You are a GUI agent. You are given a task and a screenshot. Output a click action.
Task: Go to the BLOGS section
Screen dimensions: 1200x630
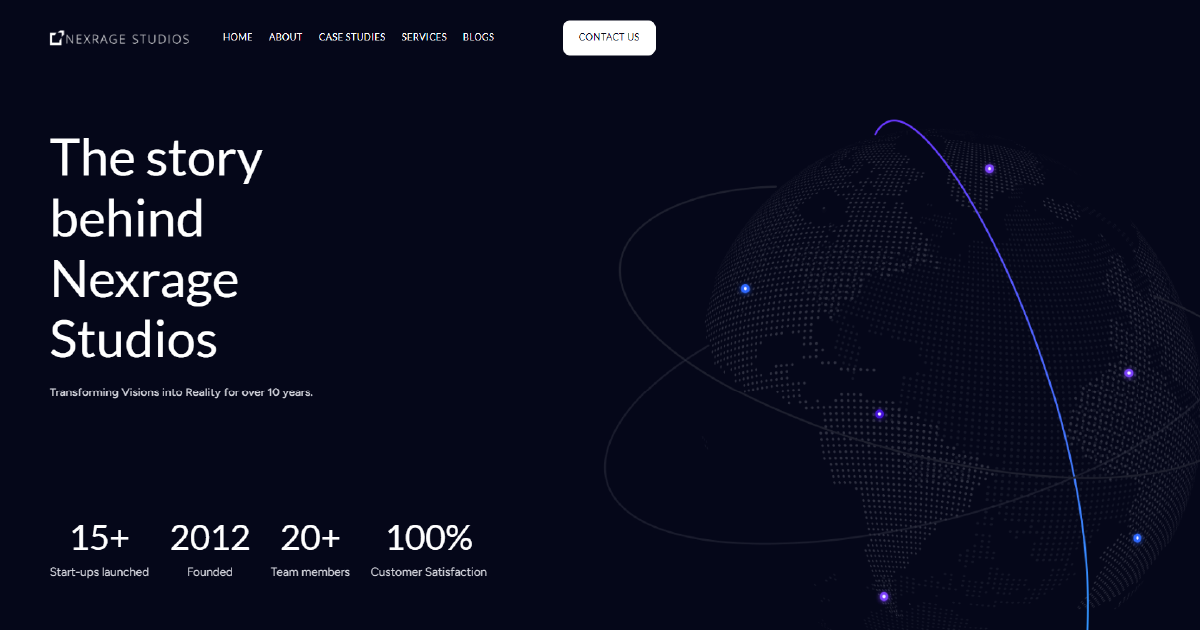(478, 37)
